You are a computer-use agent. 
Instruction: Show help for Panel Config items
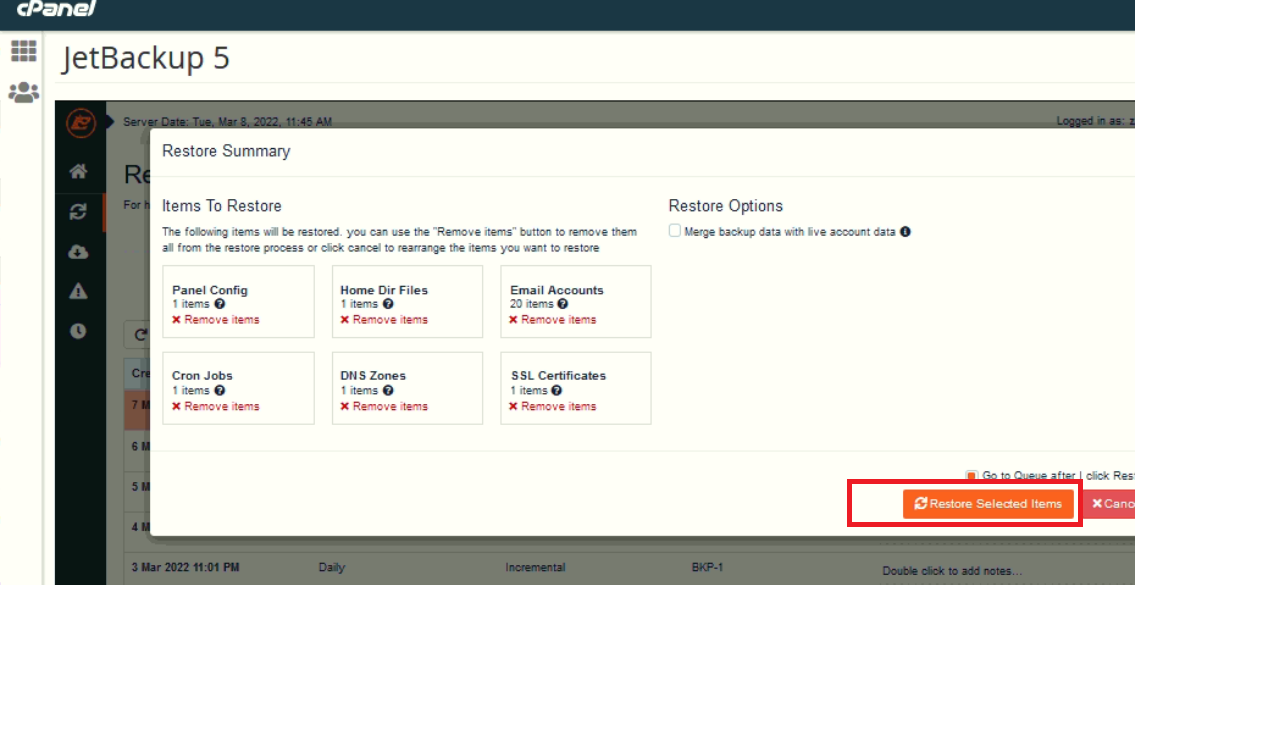(x=220, y=304)
